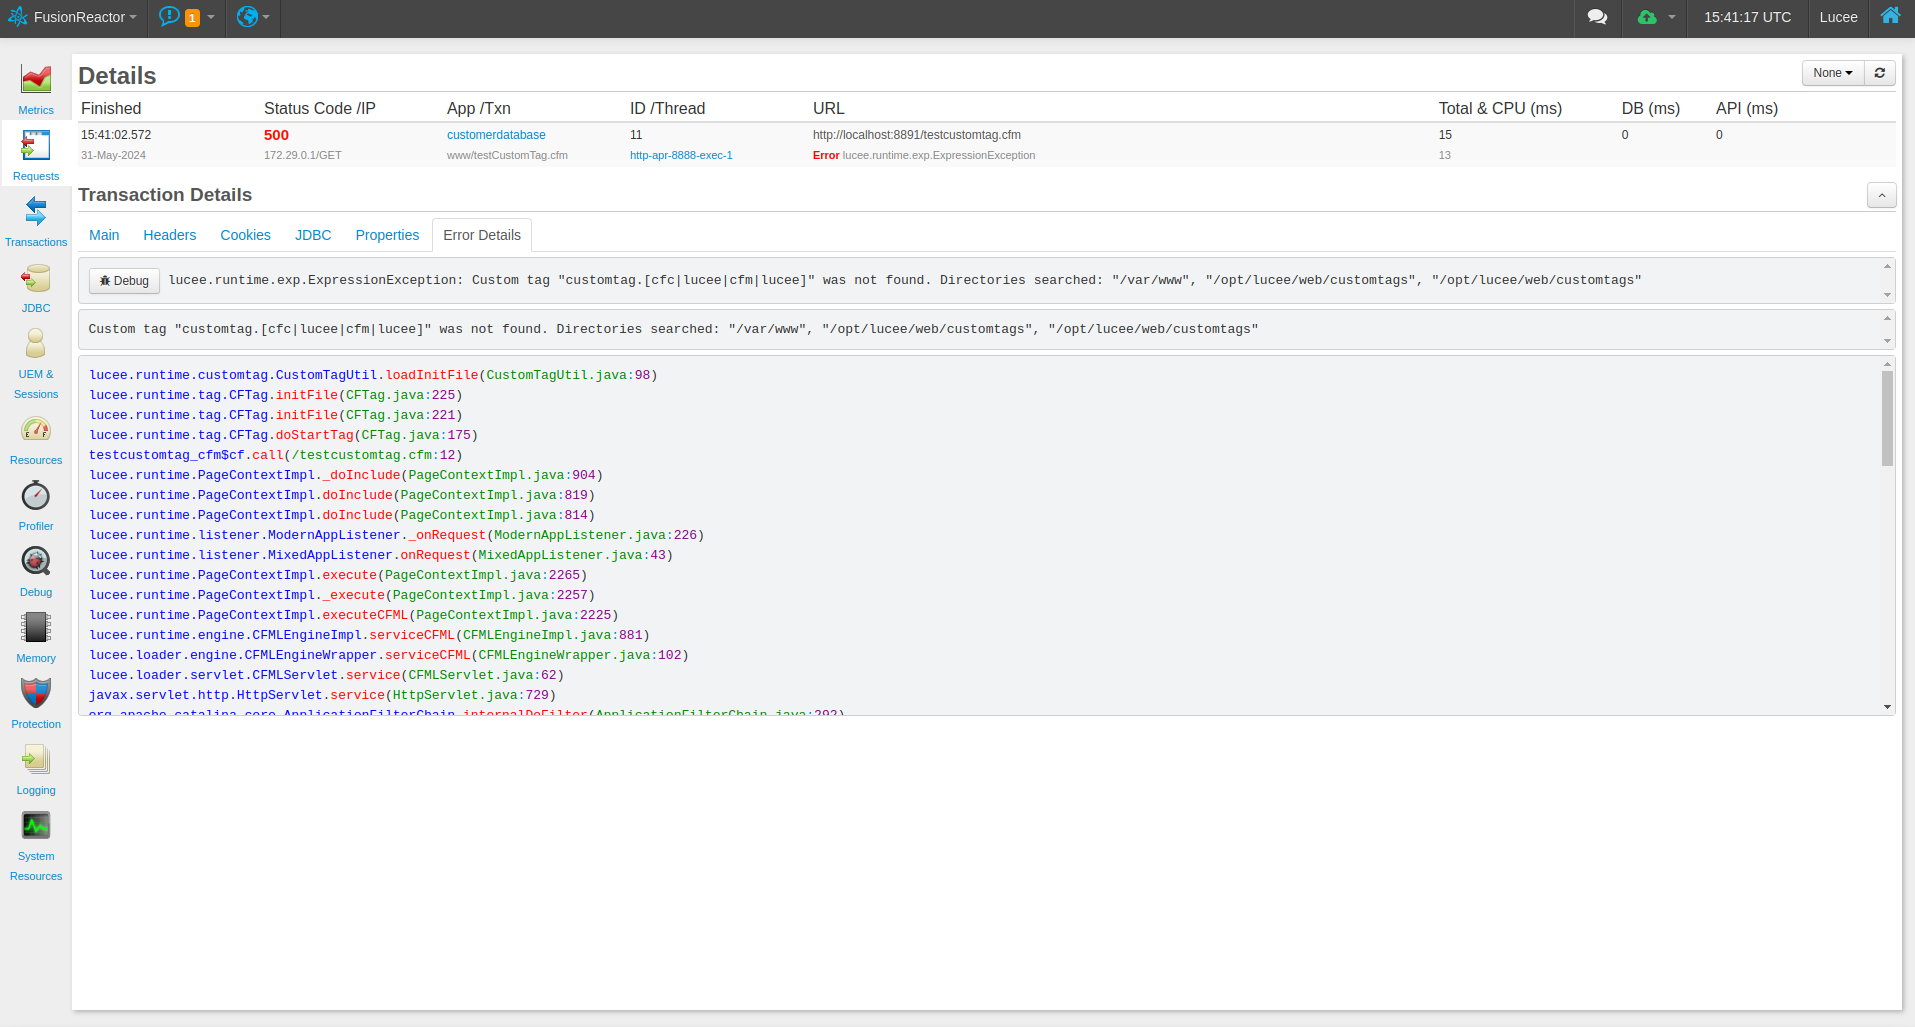Image resolution: width=1915 pixels, height=1027 pixels.
Task: Open the Logging sidebar icon
Action: click(x=36, y=759)
